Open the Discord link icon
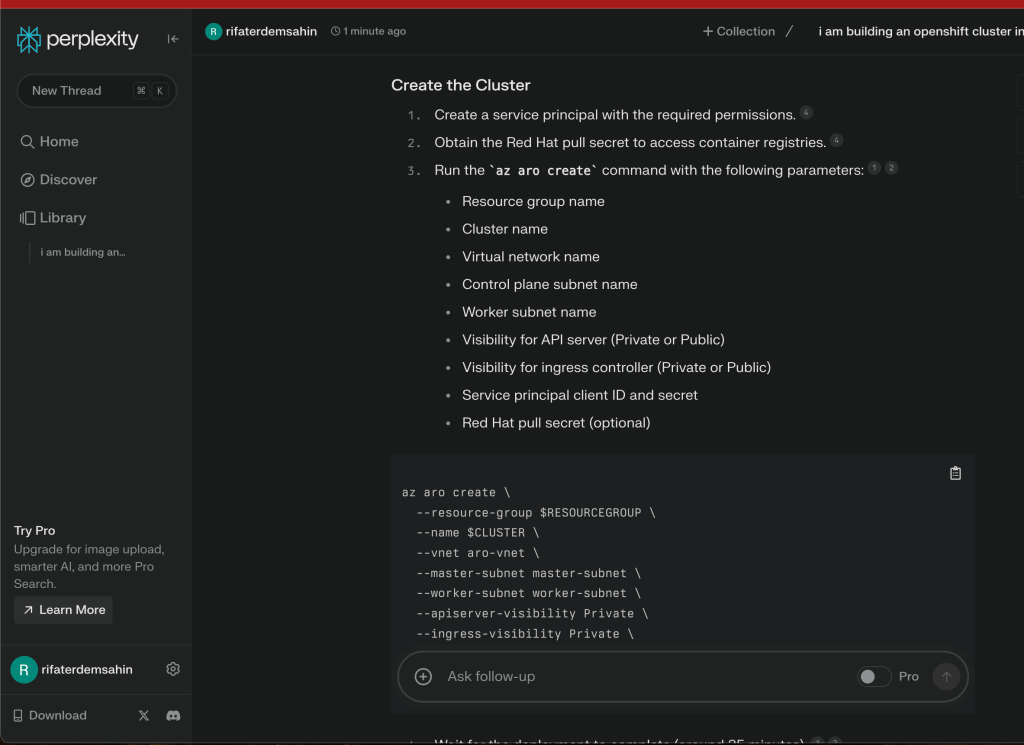Image resolution: width=1024 pixels, height=745 pixels. point(173,716)
